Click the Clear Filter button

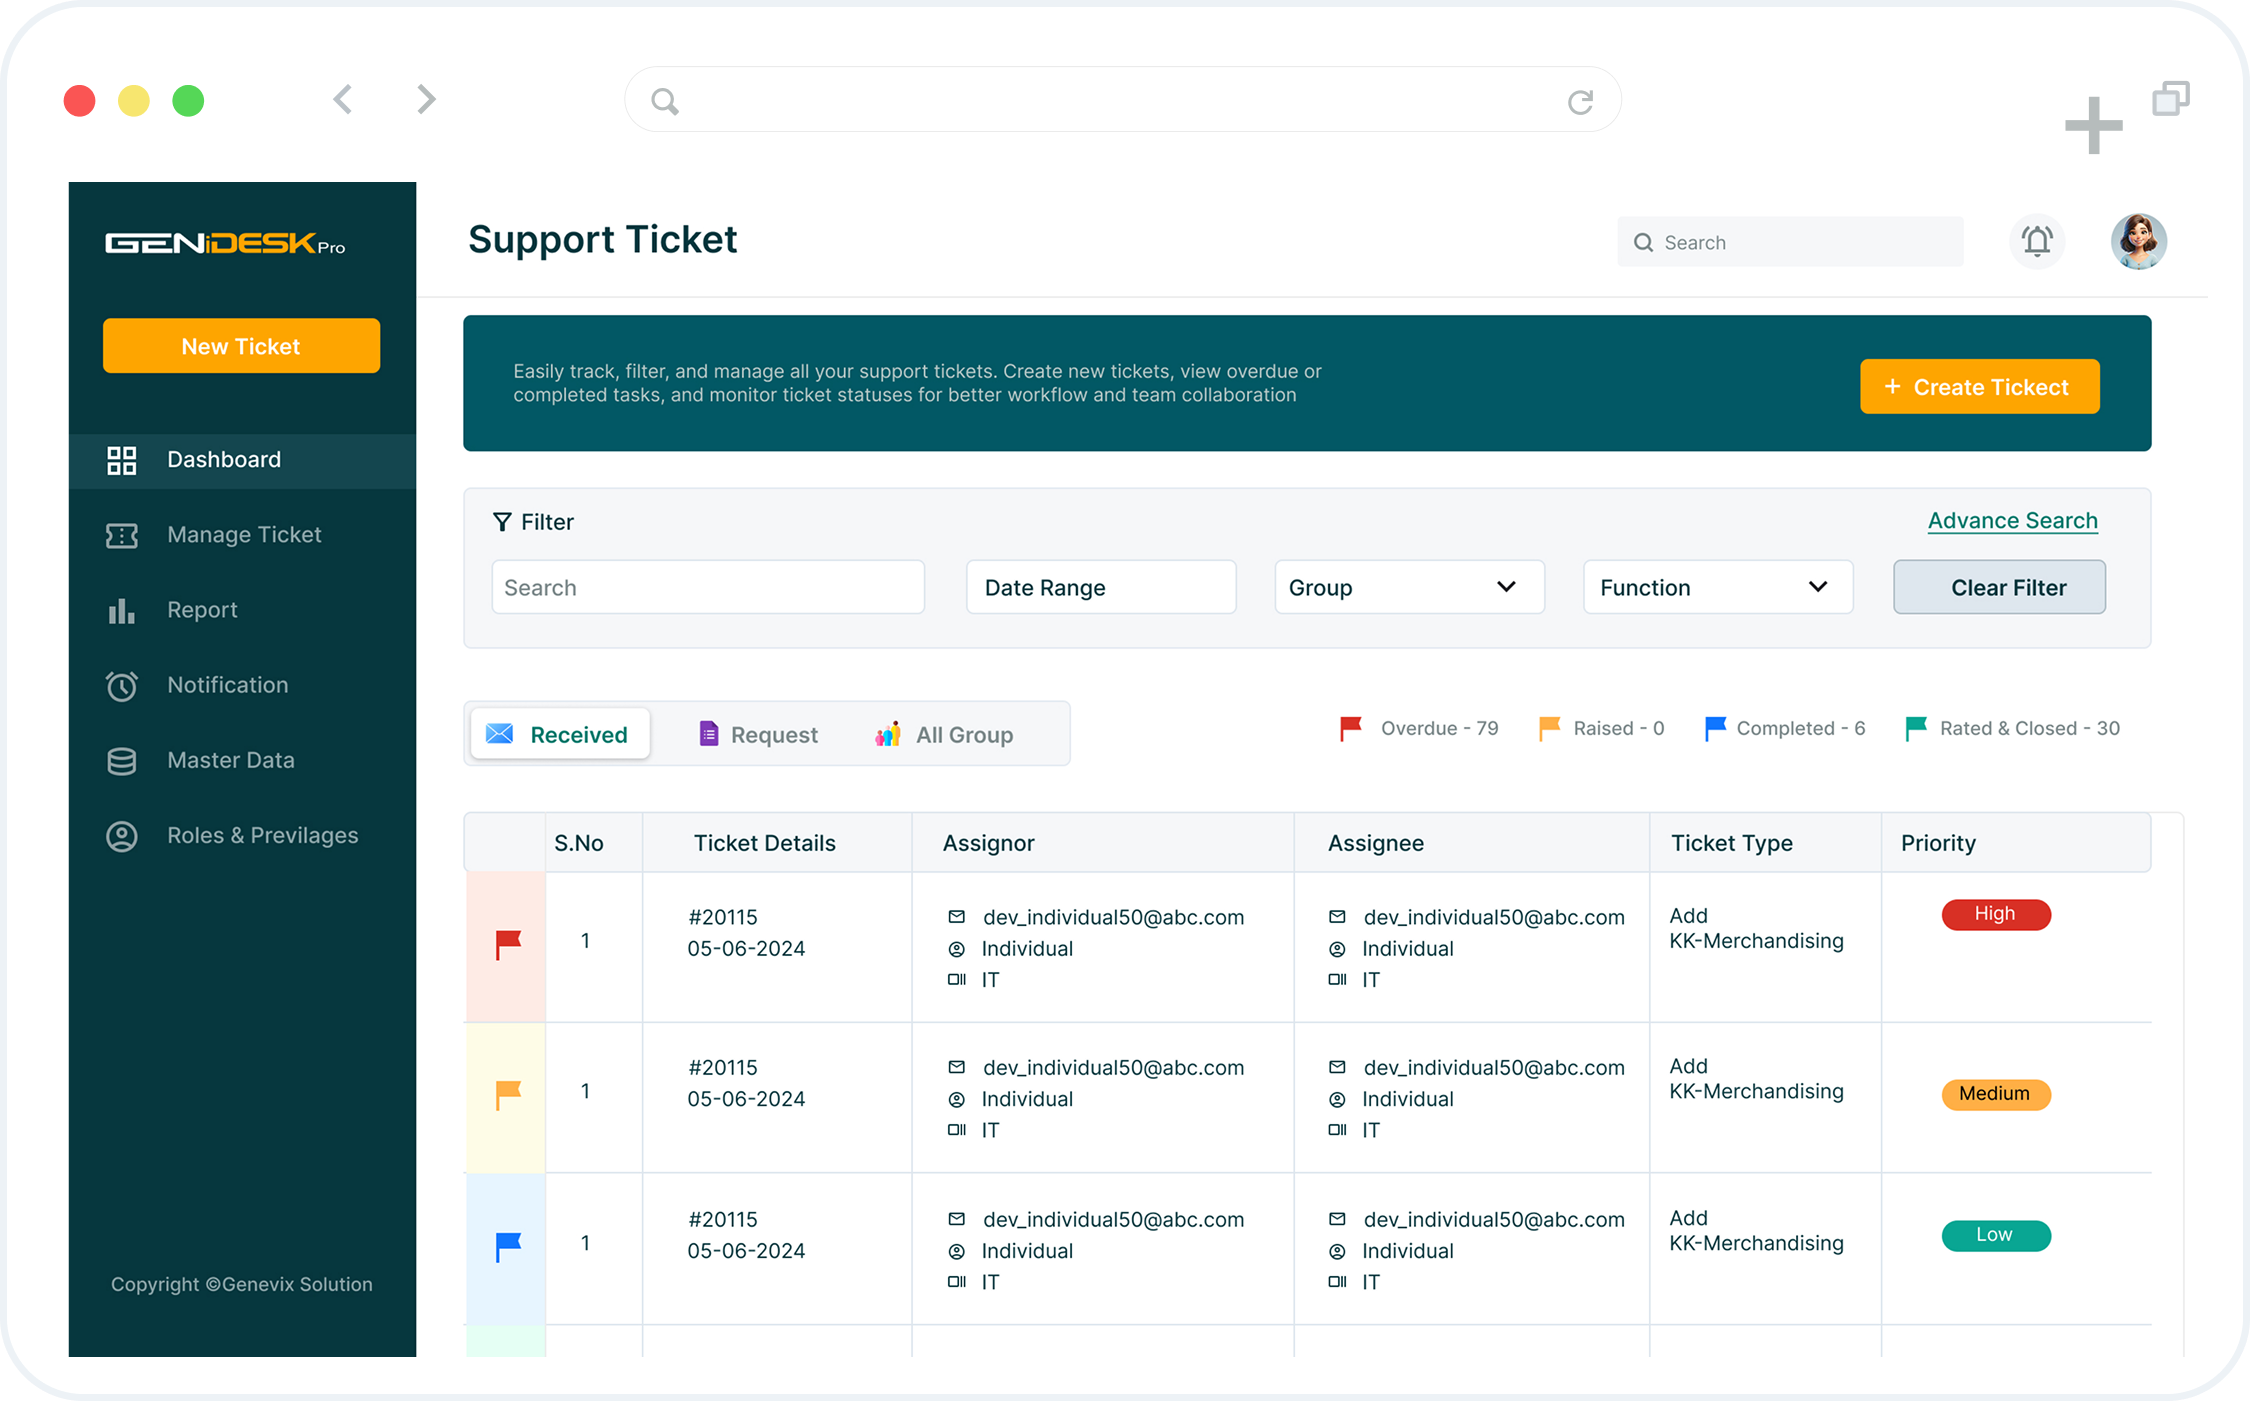pyautogui.click(x=1999, y=587)
